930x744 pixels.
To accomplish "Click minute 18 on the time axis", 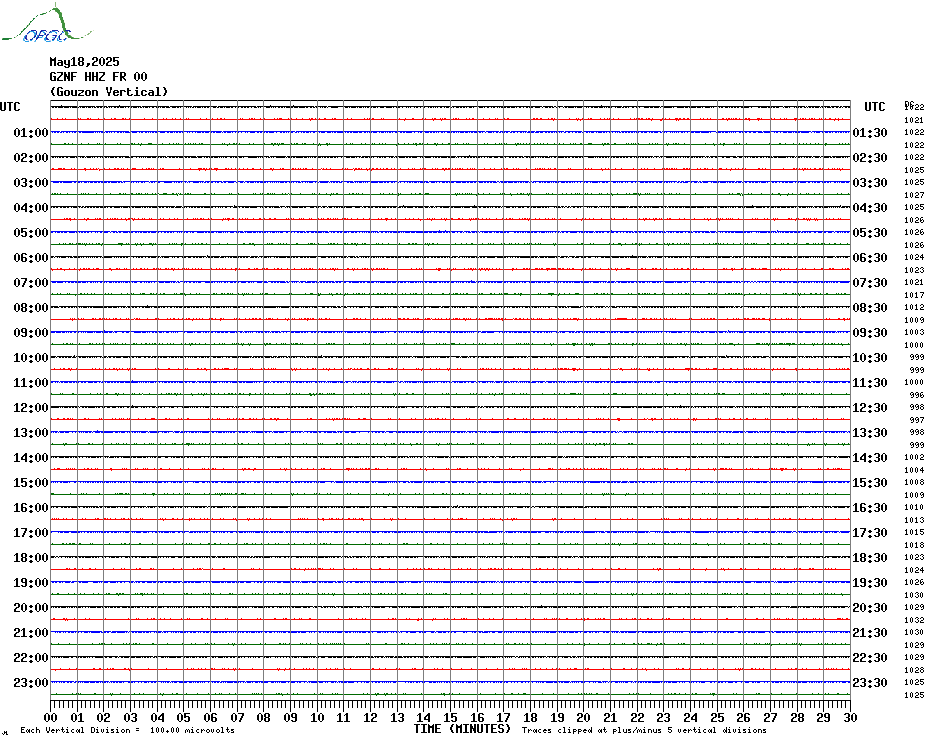I will tap(530, 717).
